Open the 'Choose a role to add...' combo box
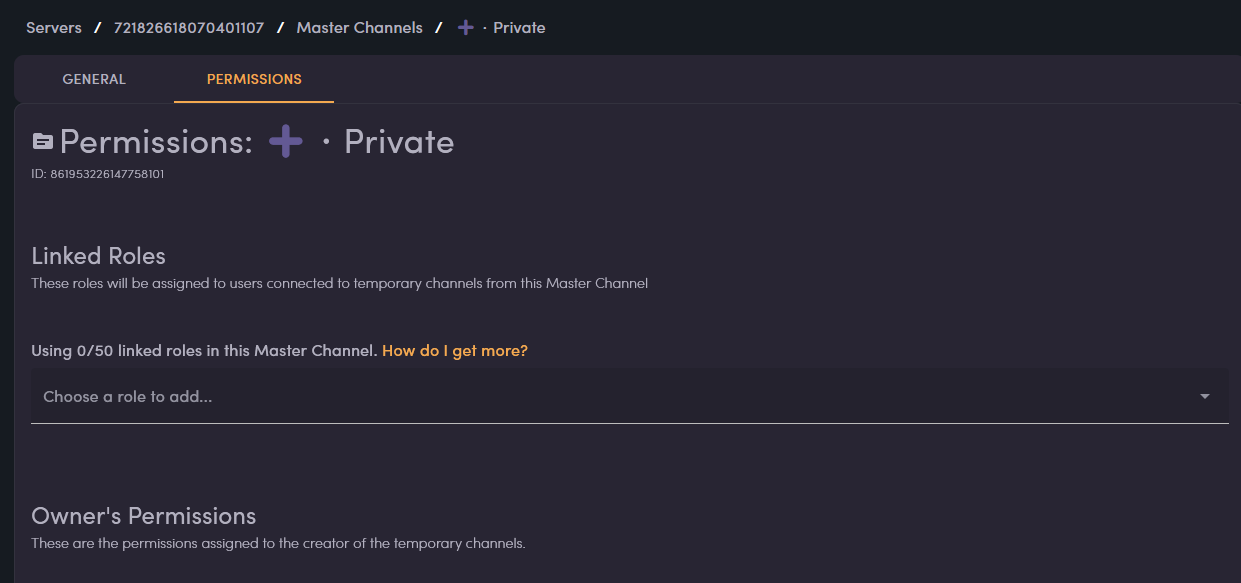1241x583 pixels. click(630, 397)
